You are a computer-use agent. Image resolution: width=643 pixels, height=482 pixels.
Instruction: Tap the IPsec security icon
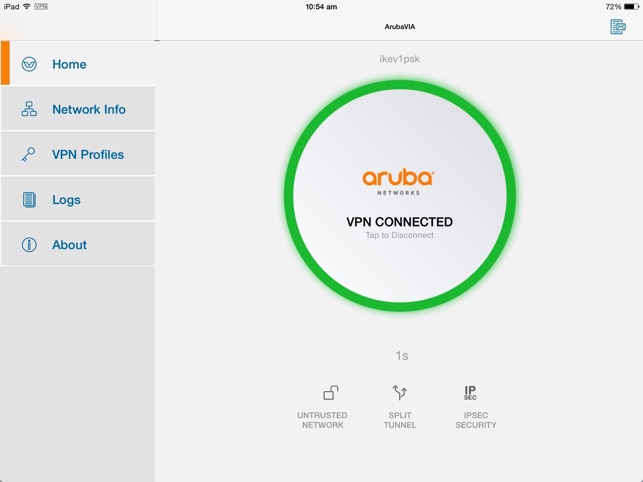[x=470, y=392]
